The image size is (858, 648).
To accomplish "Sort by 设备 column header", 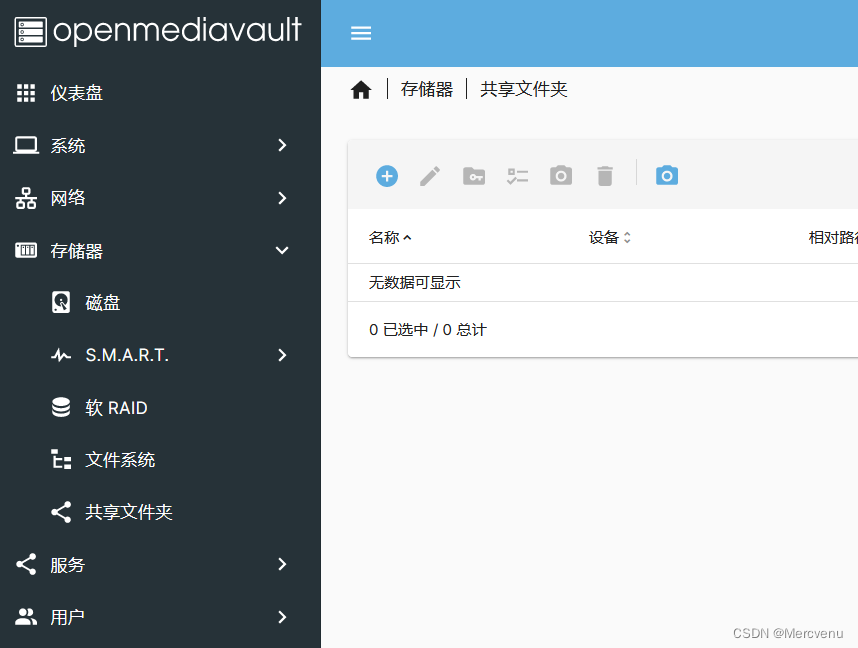I will coord(610,238).
